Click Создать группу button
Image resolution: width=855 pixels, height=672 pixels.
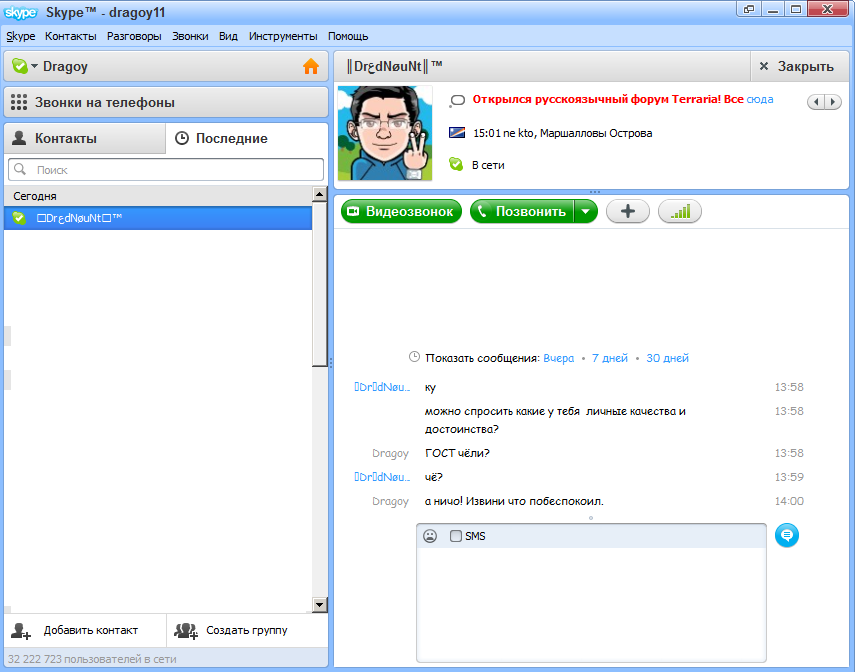tap(247, 630)
